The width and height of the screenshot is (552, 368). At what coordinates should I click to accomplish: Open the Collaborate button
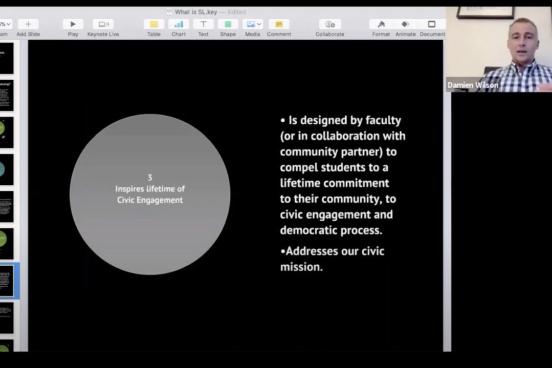pos(330,24)
